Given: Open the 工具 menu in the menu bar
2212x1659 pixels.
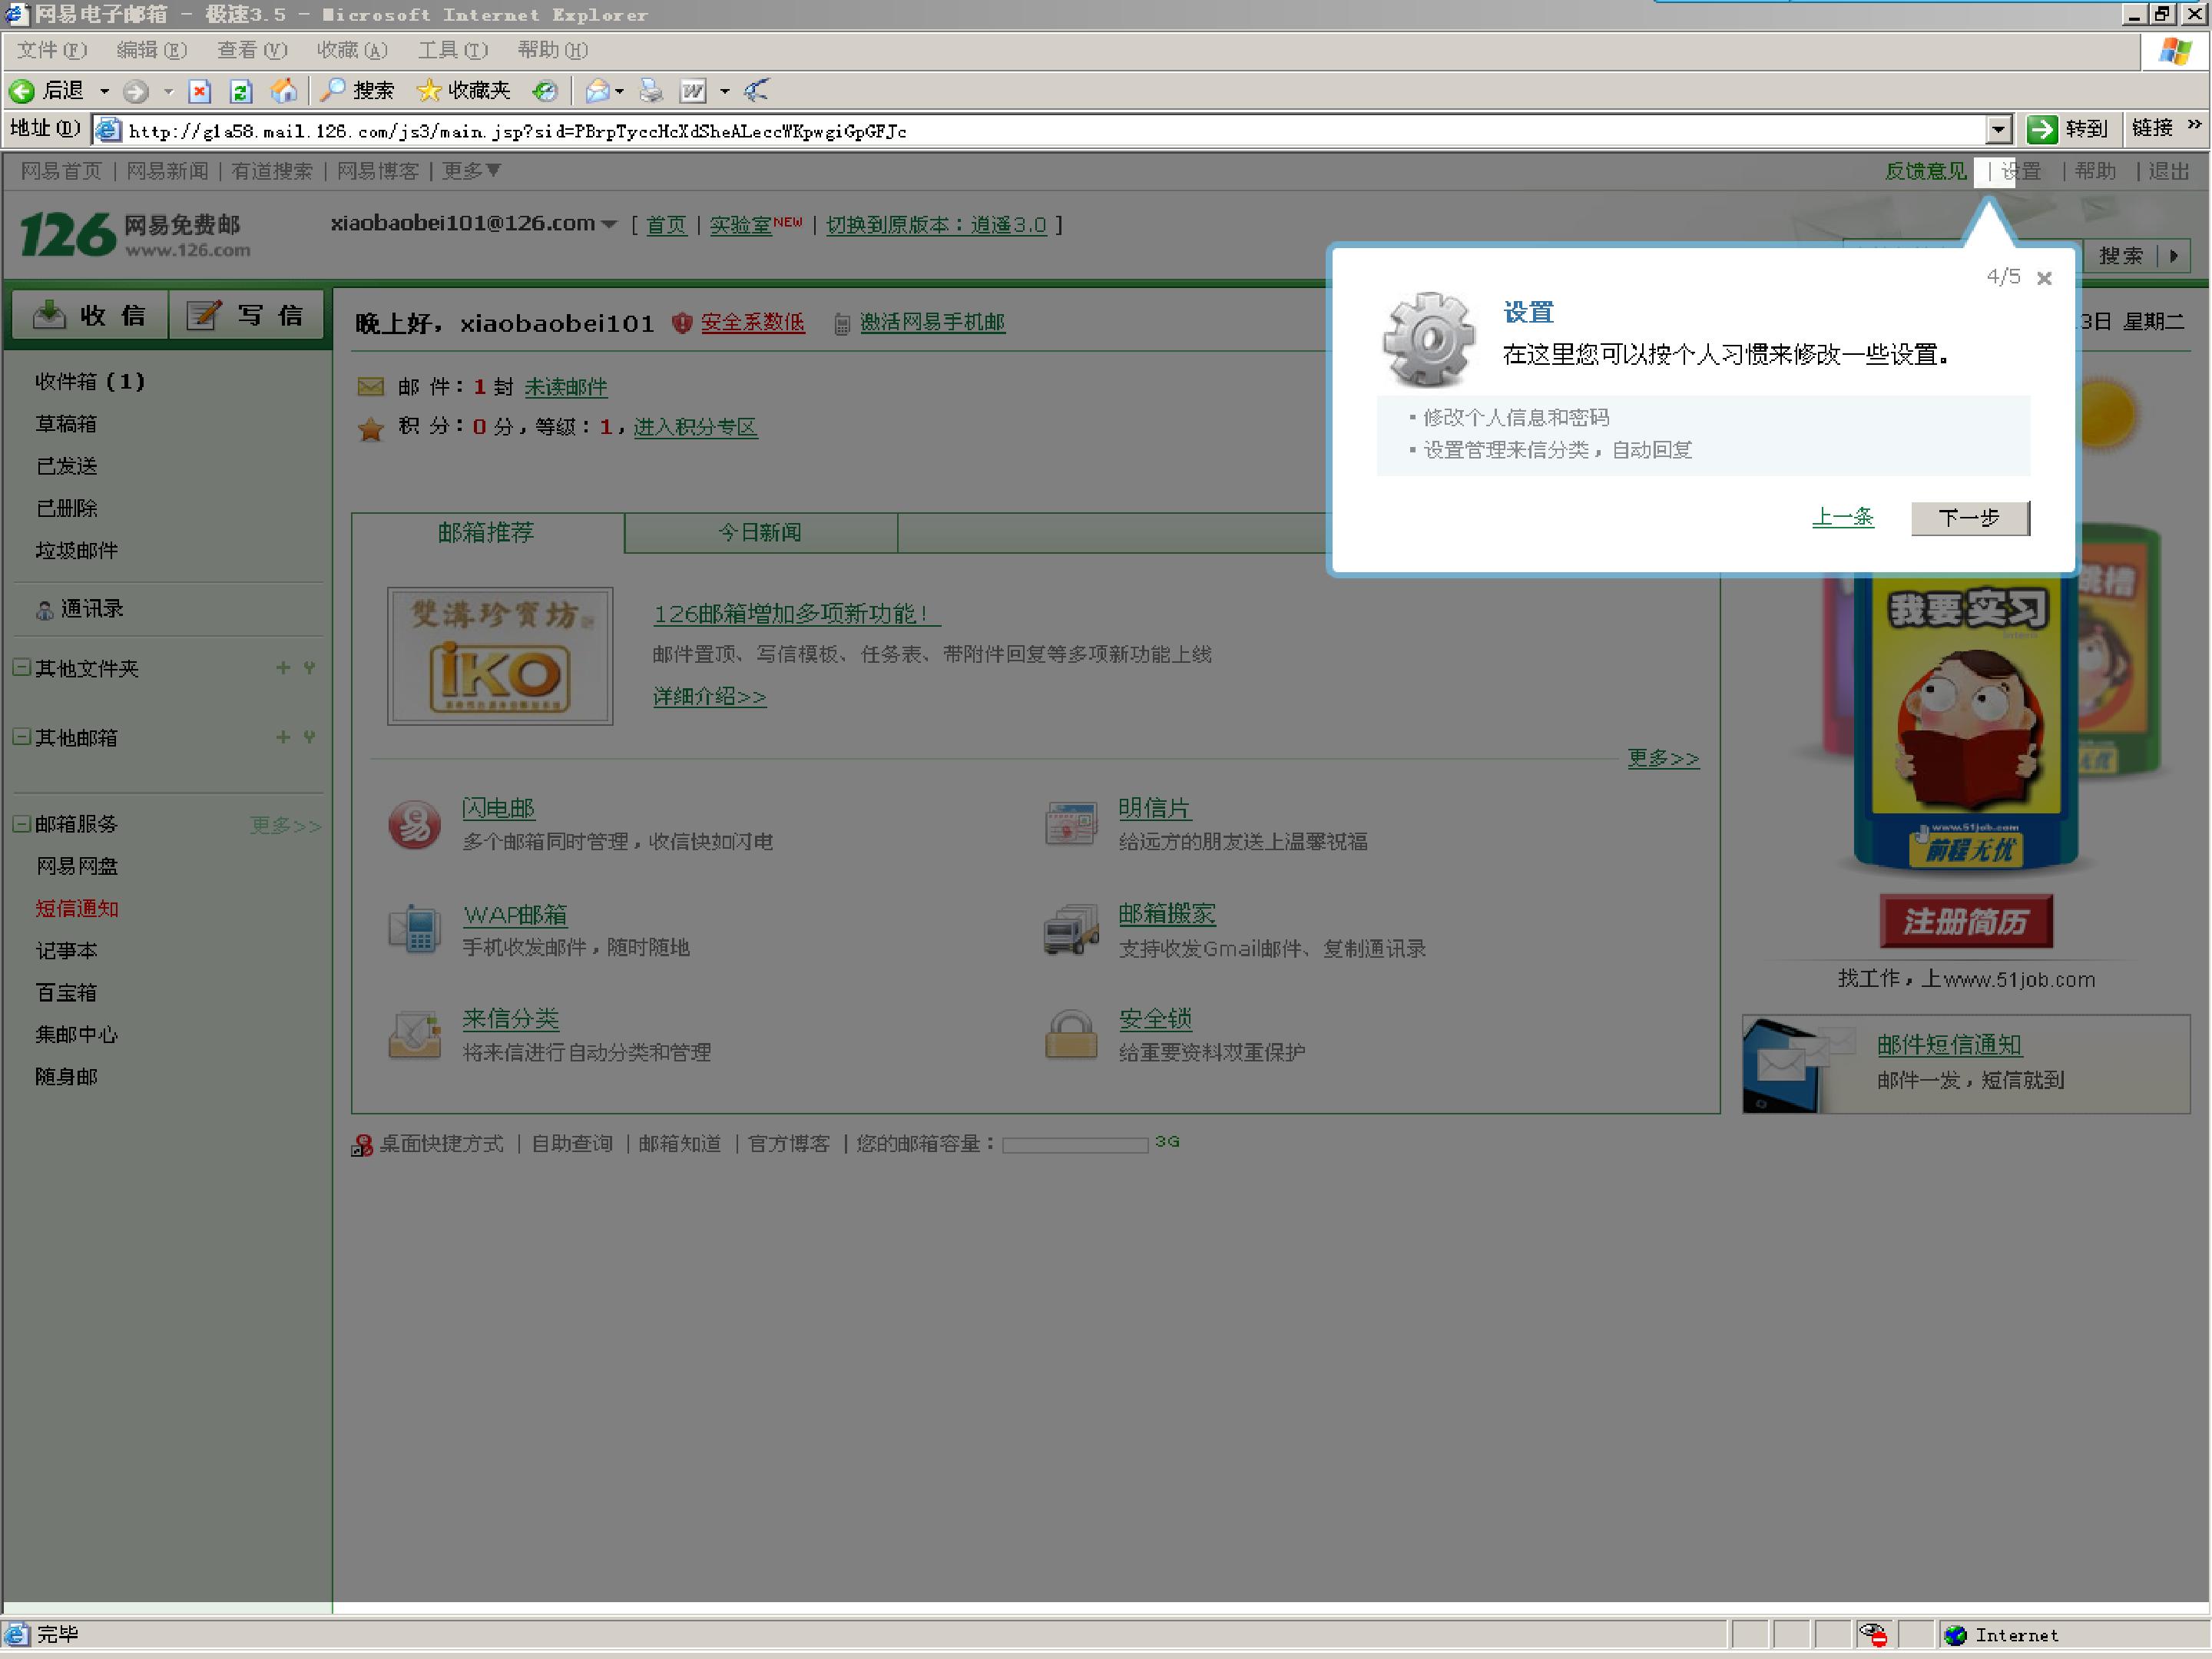Looking at the screenshot, I should tap(452, 50).
